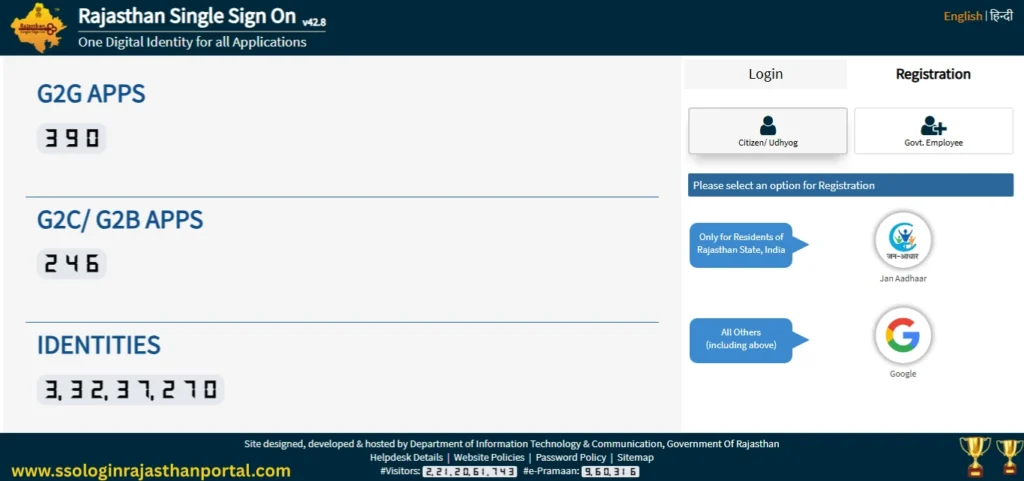
Task: Click the large gold trophy icon
Action: pyautogui.click(x=974, y=457)
